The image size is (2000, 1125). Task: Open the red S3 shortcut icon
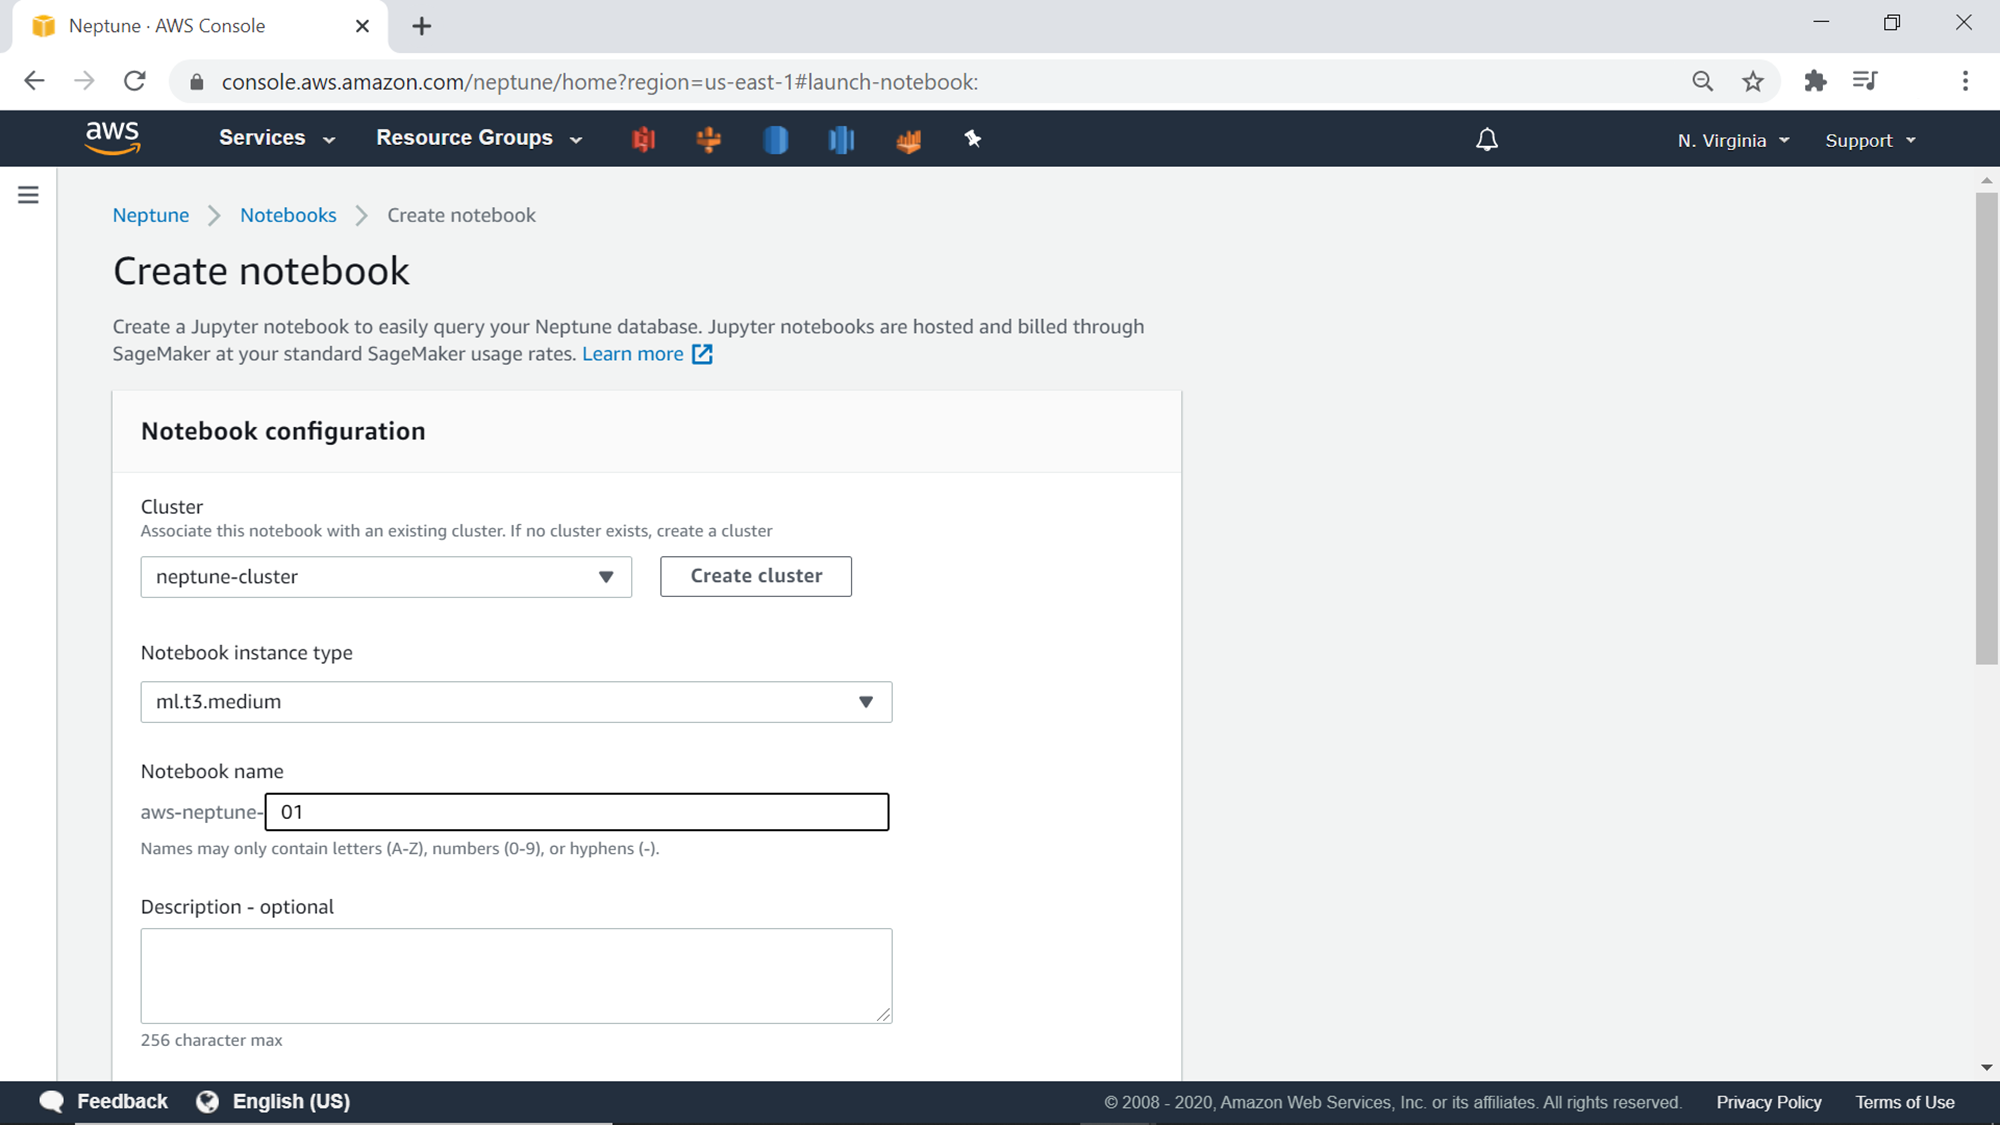[643, 139]
